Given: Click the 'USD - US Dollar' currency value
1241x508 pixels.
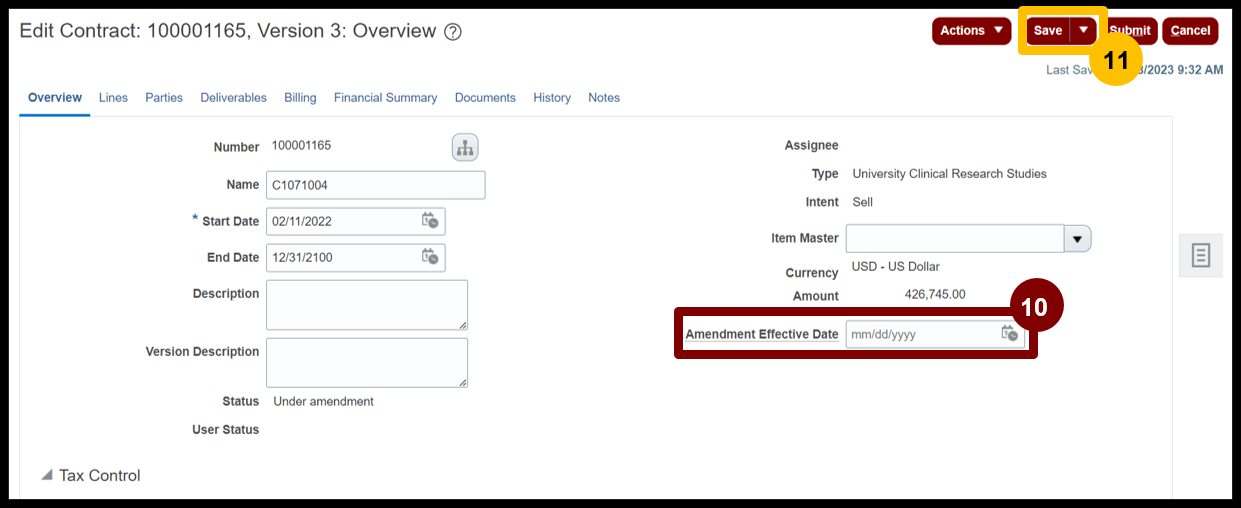Looking at the screenshot, I should [x=896, y=267].
